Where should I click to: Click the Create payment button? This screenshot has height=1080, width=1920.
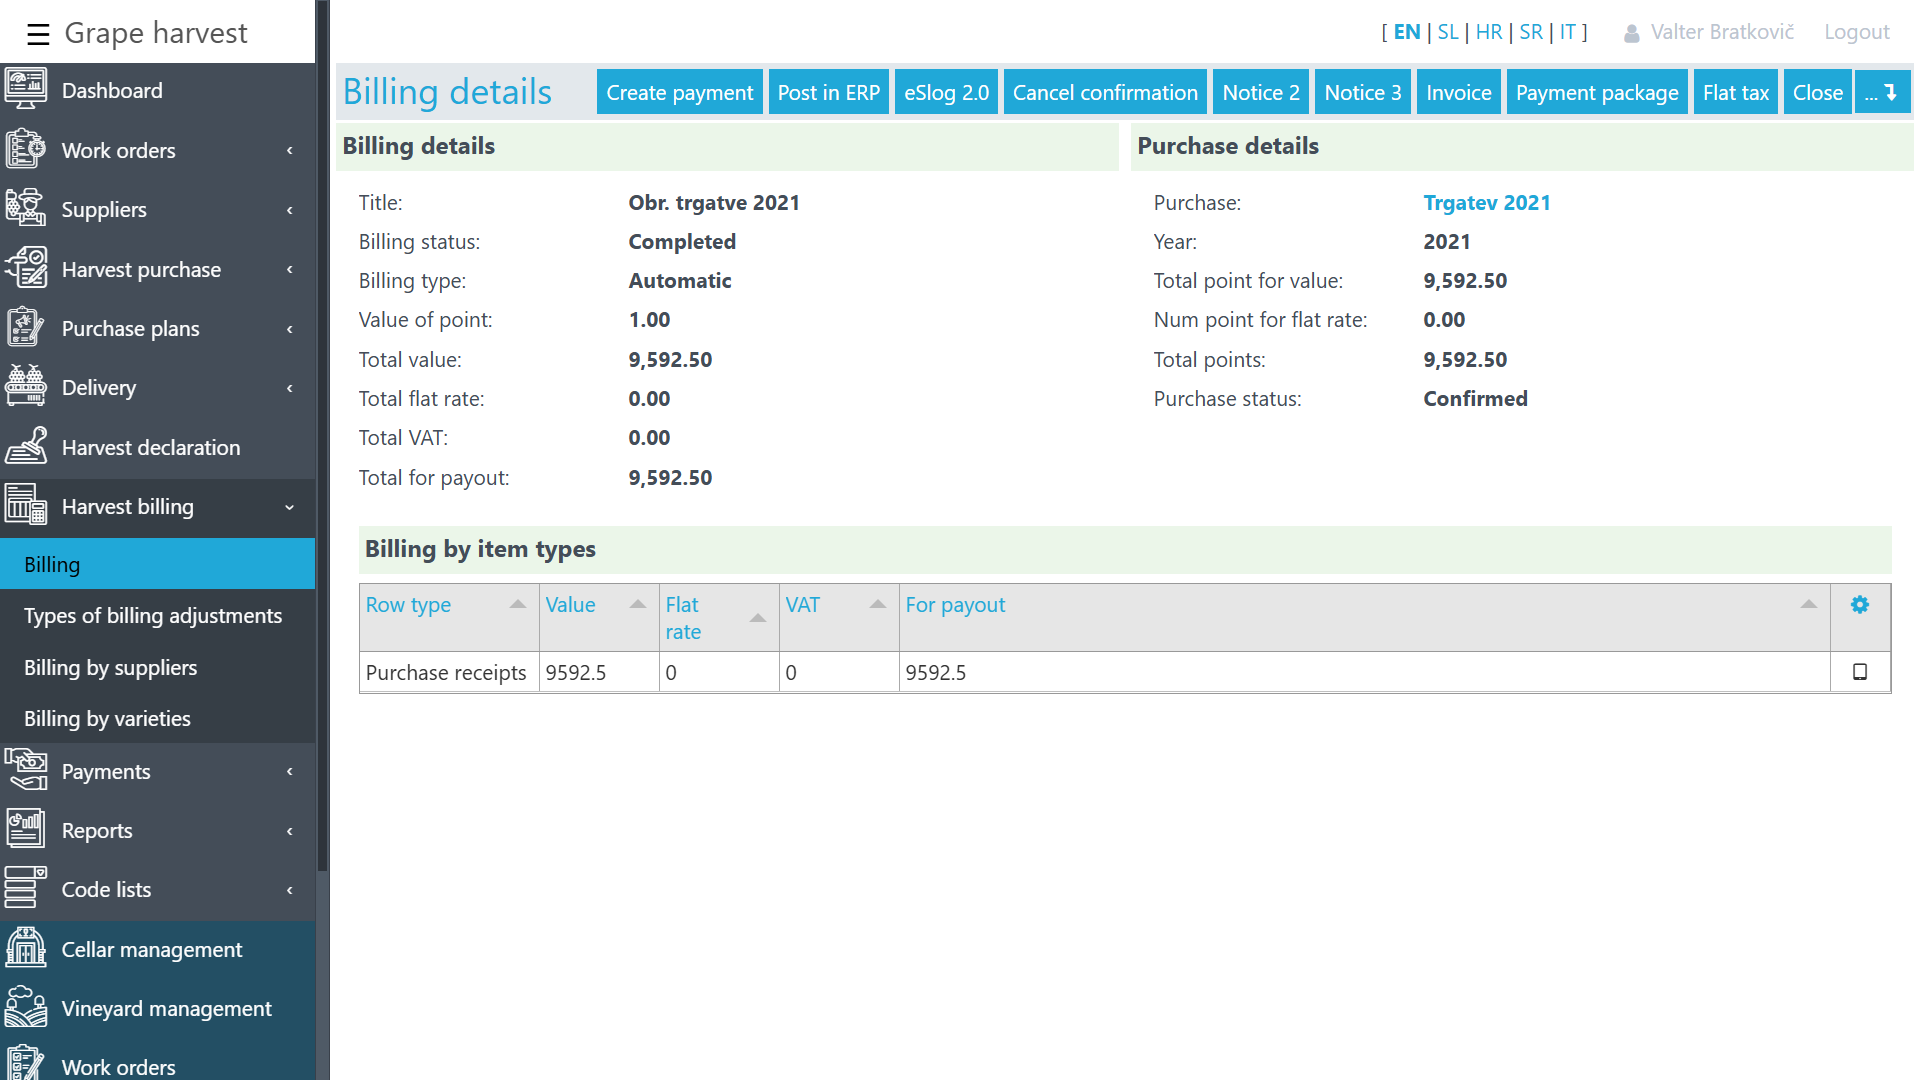coord(679,92)
